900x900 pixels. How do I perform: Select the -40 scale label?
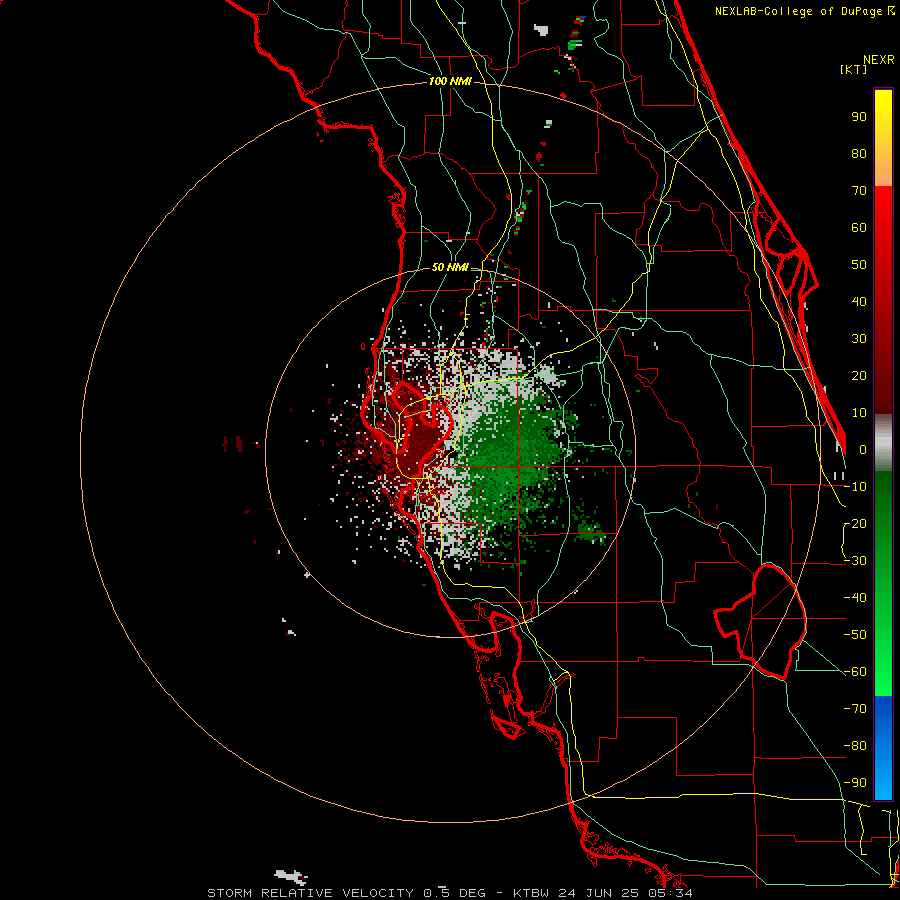(x=855, y=598)
